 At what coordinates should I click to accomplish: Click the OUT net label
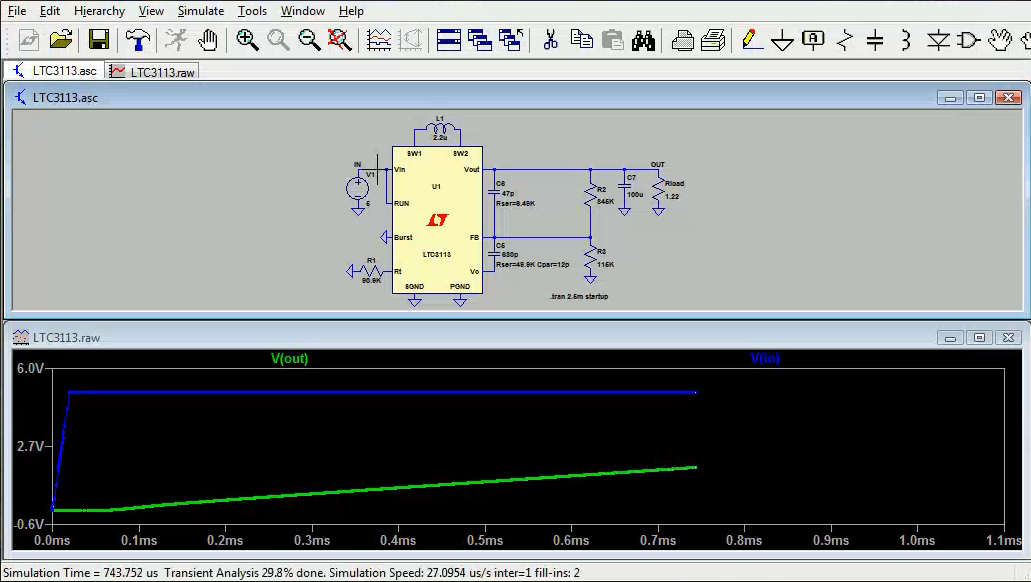click(x=658, y=164)
